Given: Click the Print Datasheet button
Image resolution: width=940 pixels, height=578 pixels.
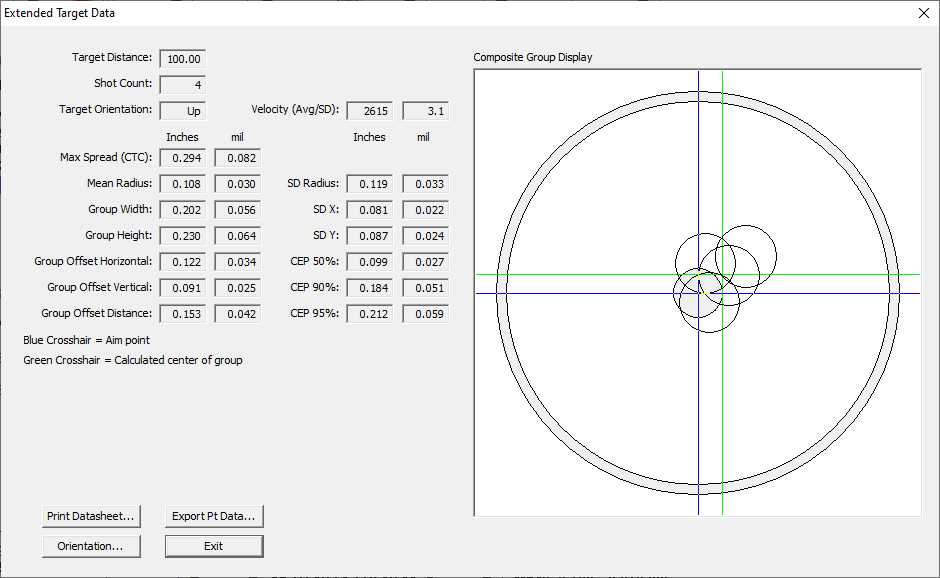Looking at the screenshot, I should pos(91,516).
